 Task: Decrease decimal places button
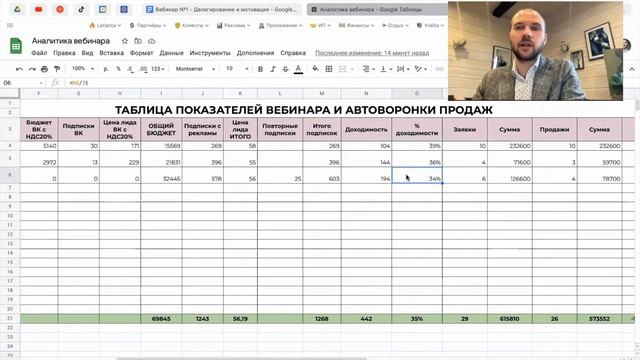(130, 69)
